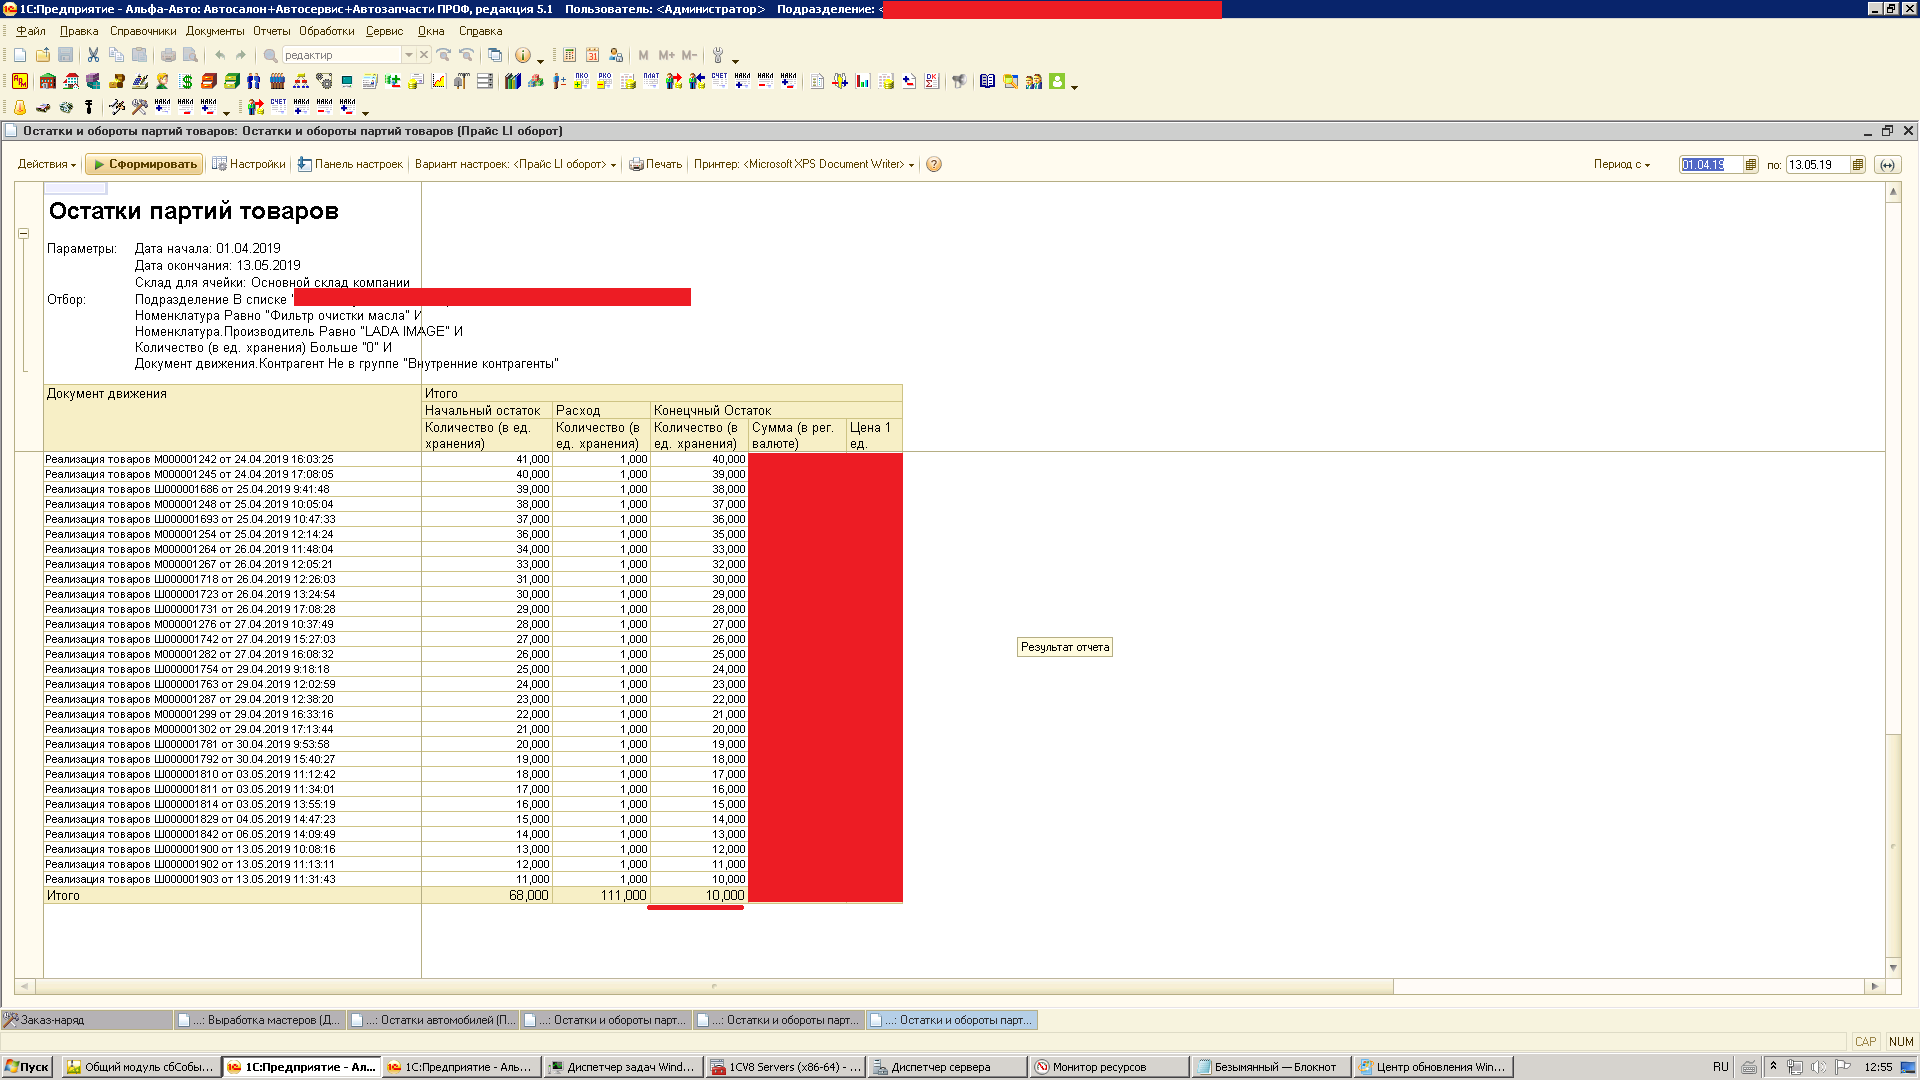Switch to Заказ-наряд window tab
1920x1080 pixels.
coord(87,1020)
